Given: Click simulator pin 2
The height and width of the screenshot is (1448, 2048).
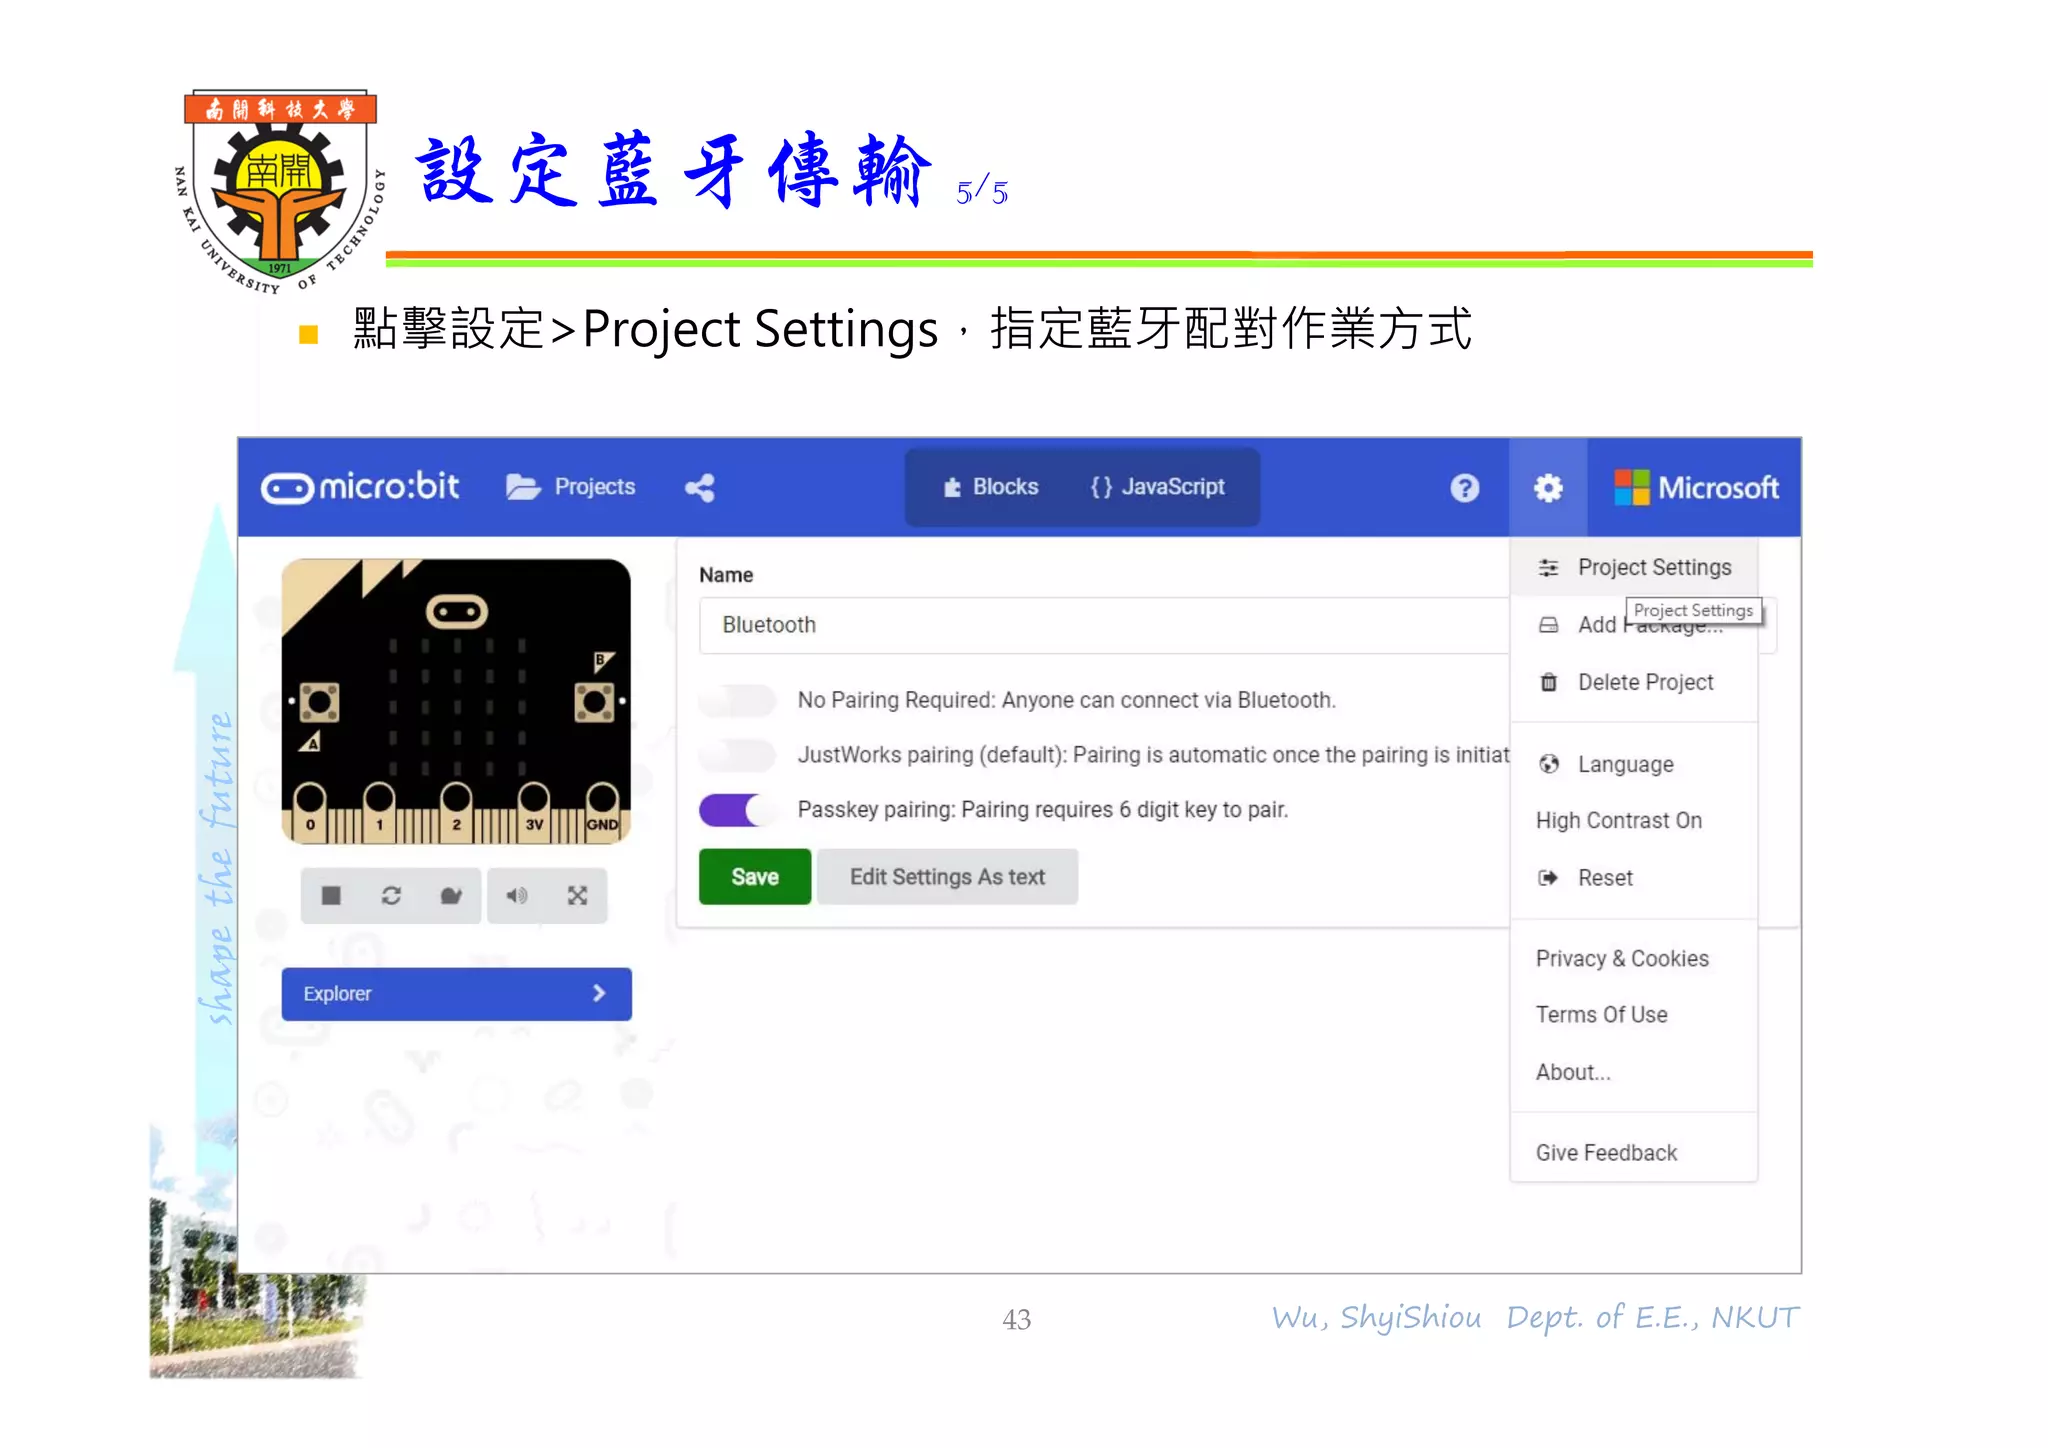Looking at the screenshot, I should click(x=456, y=811).
